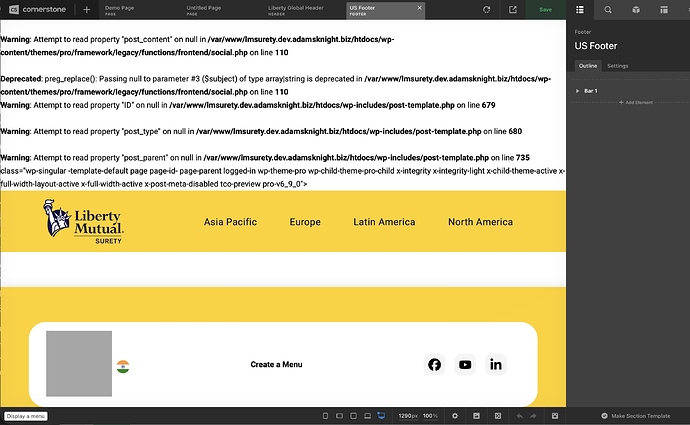Click Make Section Template
The height and width of the screenshot is (425, 690).
[636, 416]
